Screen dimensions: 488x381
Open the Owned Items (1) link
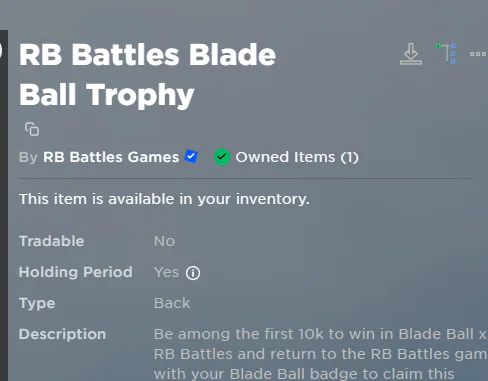297,157
